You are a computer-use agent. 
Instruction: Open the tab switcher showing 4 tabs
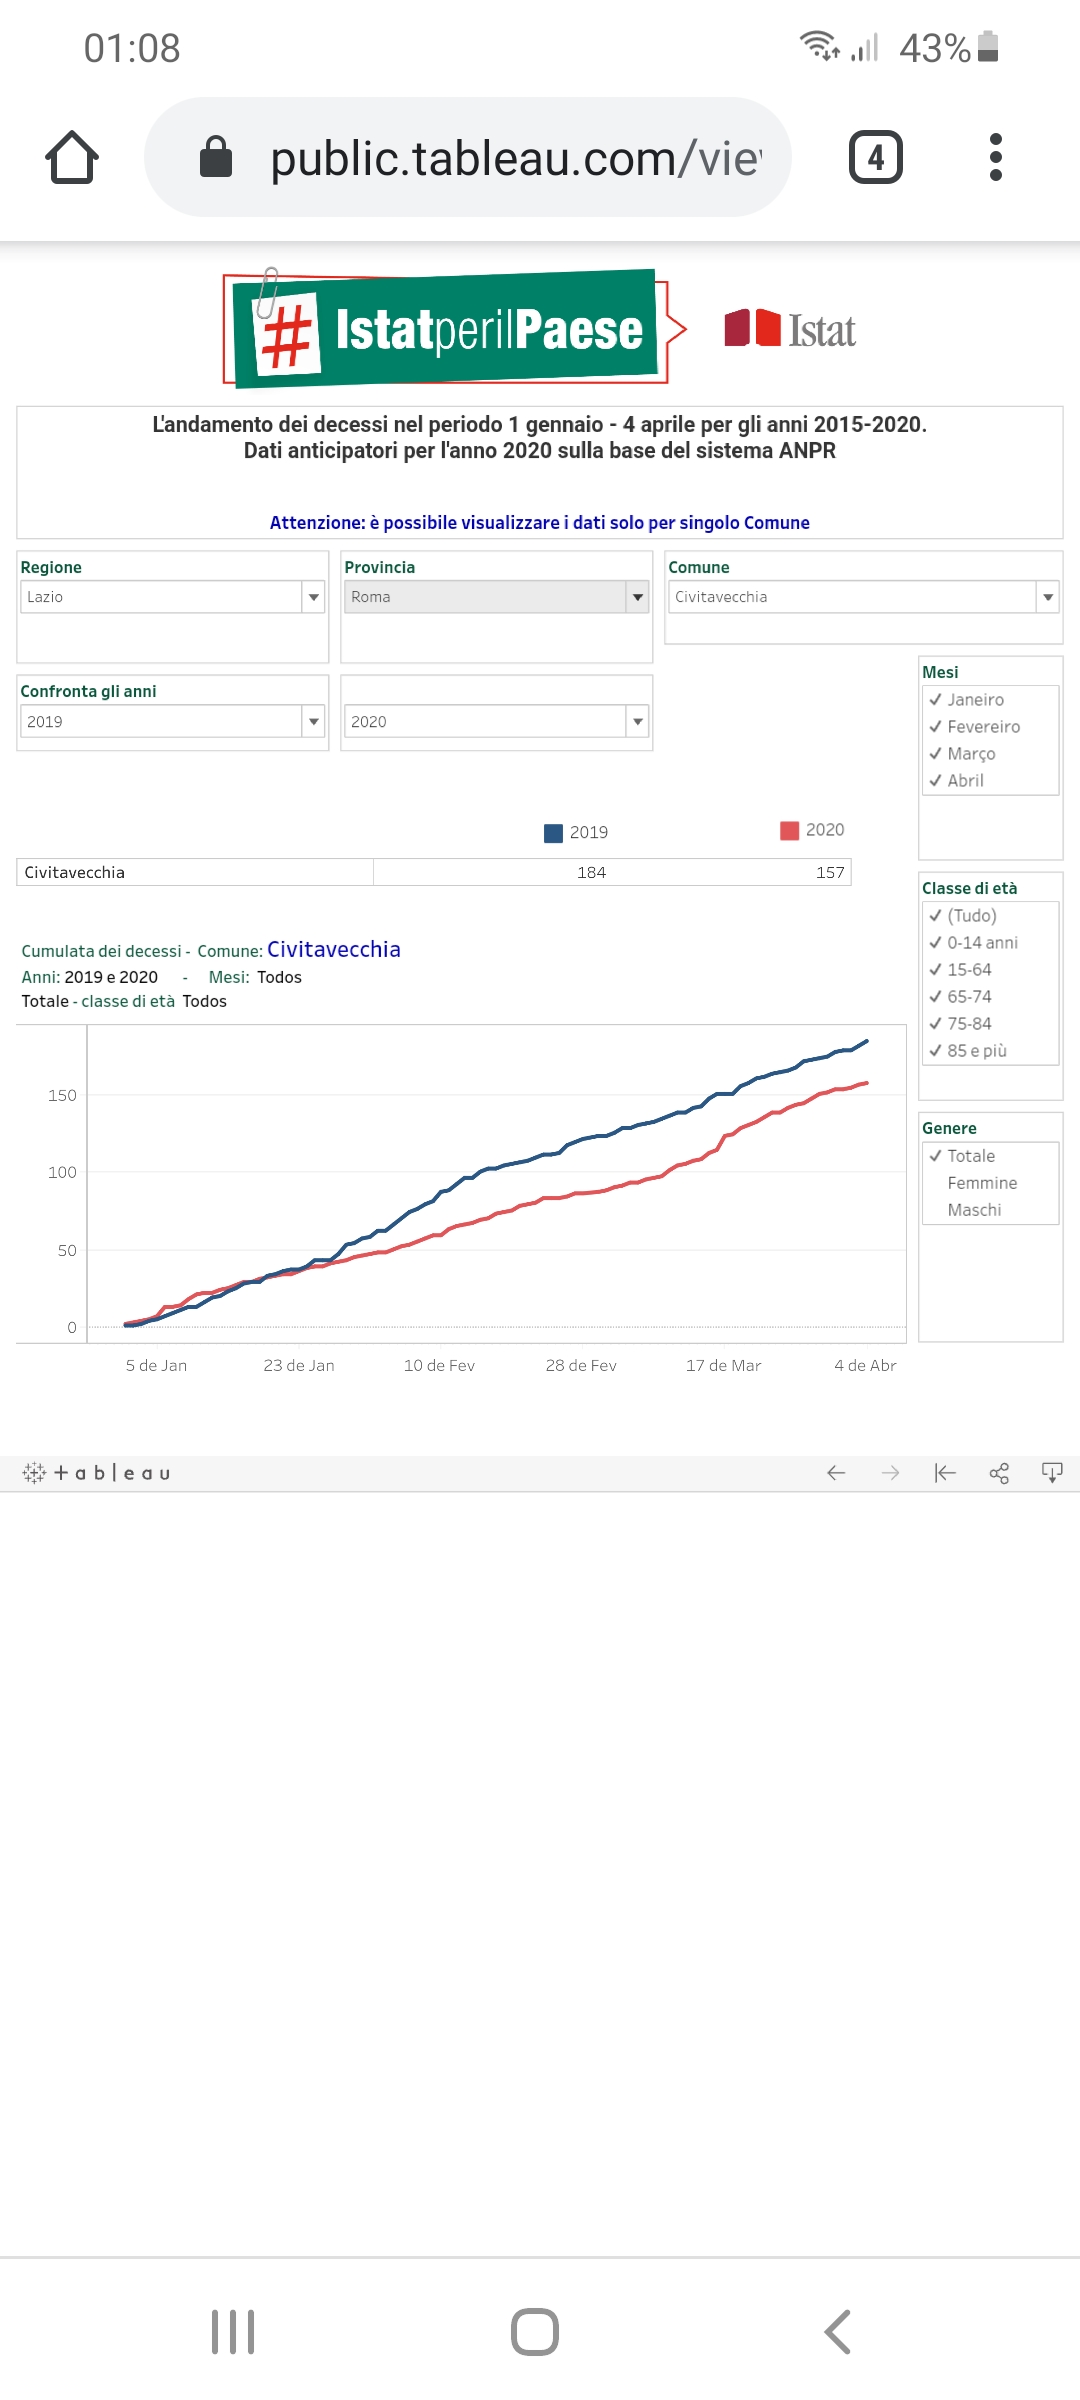pos(875,158)
